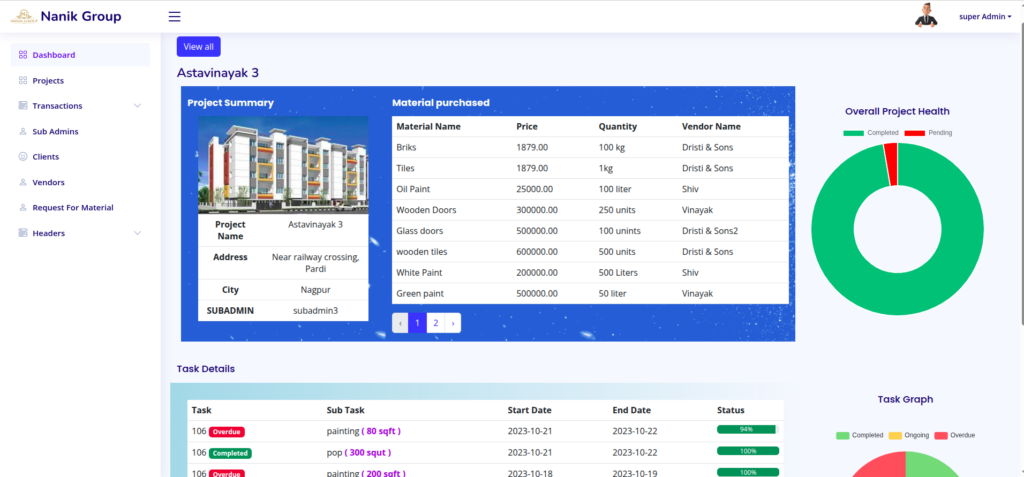
Task: Click the super admin avatar picture
Action: pos(925,16)
